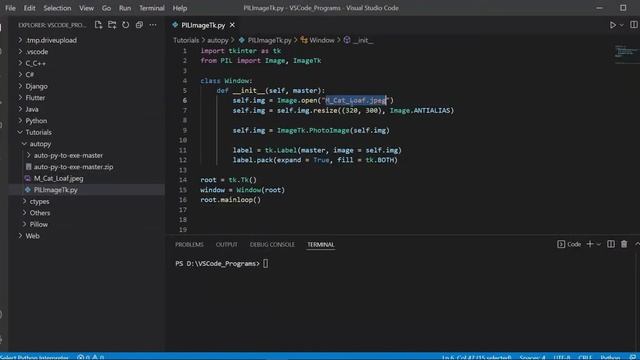
Task: Click the New Folder icon in Explorer header
Action: pos(112,25)
